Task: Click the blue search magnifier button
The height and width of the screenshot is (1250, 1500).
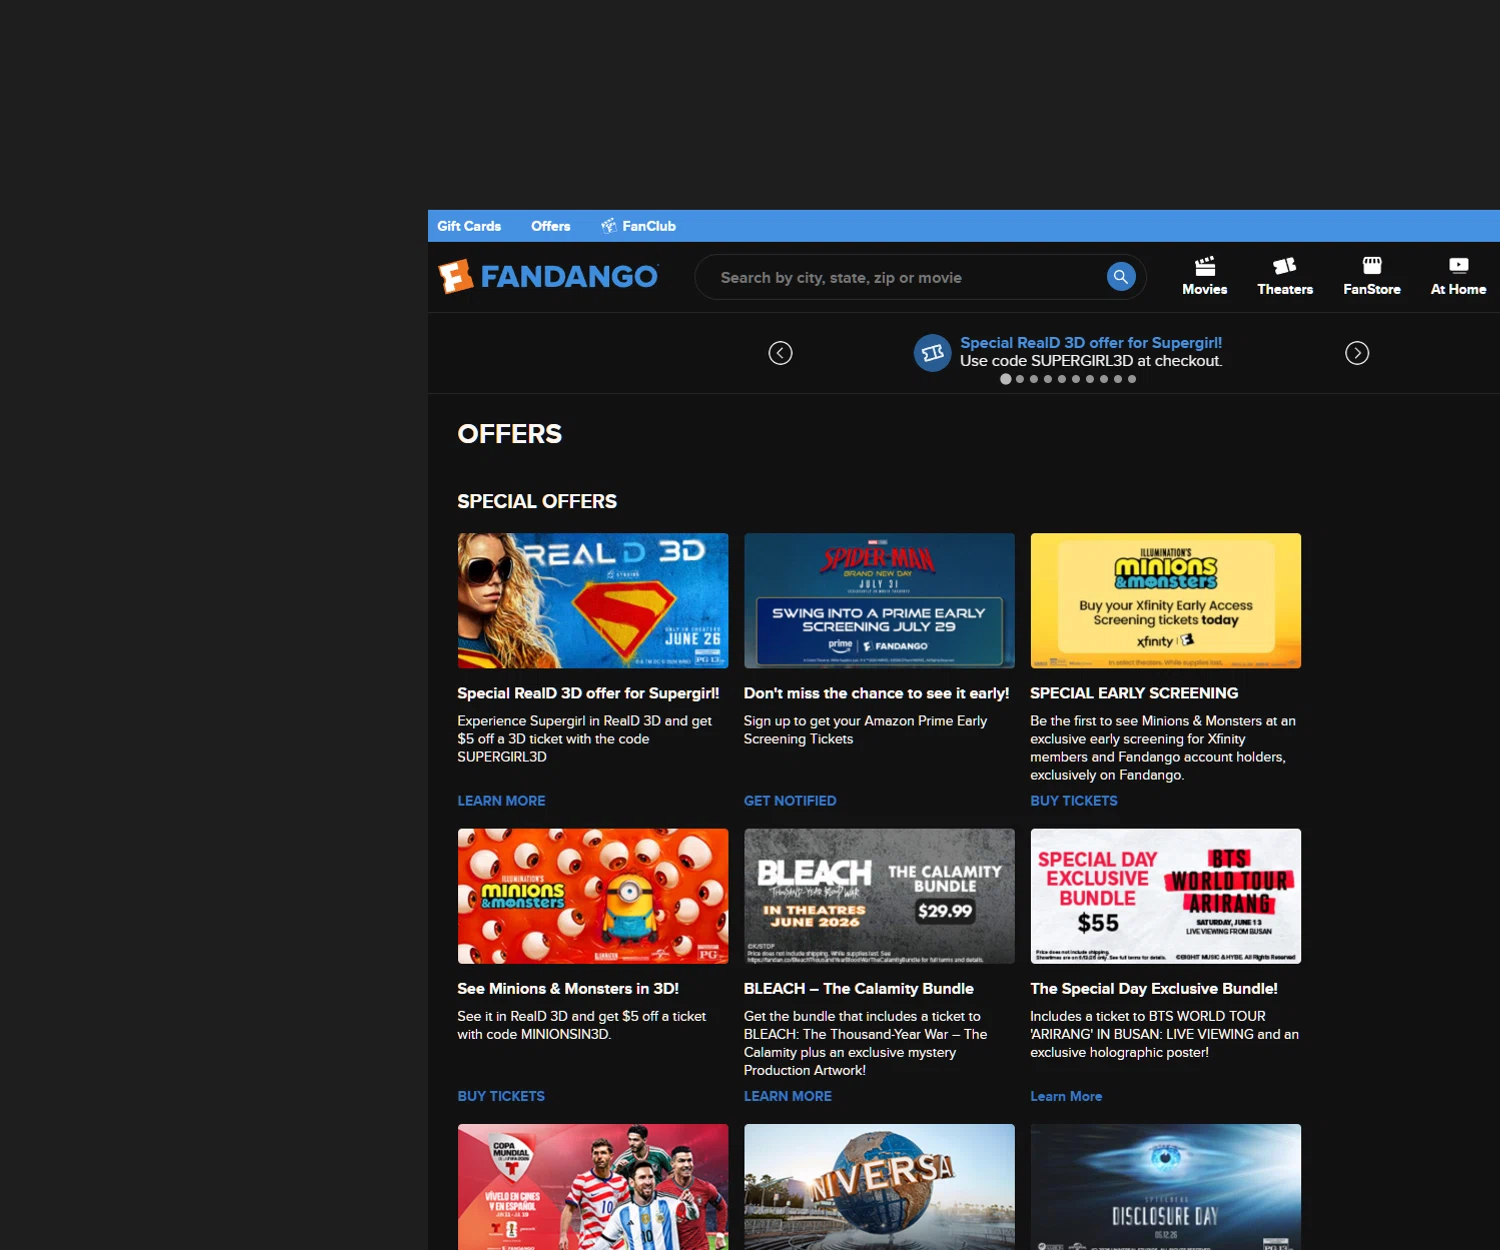Action: coord(1121,277)
